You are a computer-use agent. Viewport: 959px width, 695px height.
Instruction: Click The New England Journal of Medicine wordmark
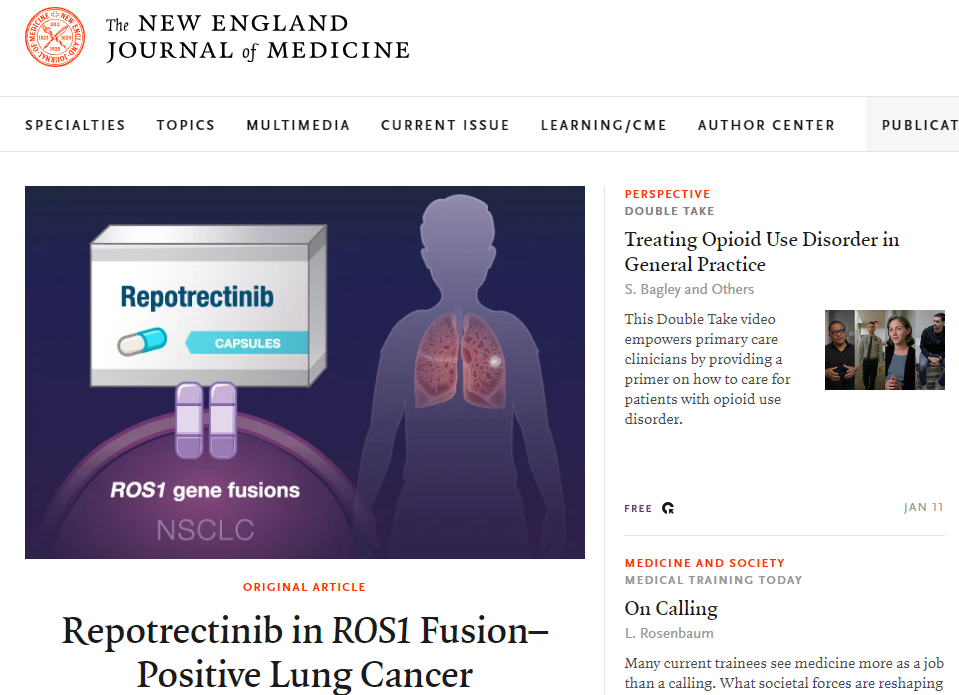pos(257,38)
